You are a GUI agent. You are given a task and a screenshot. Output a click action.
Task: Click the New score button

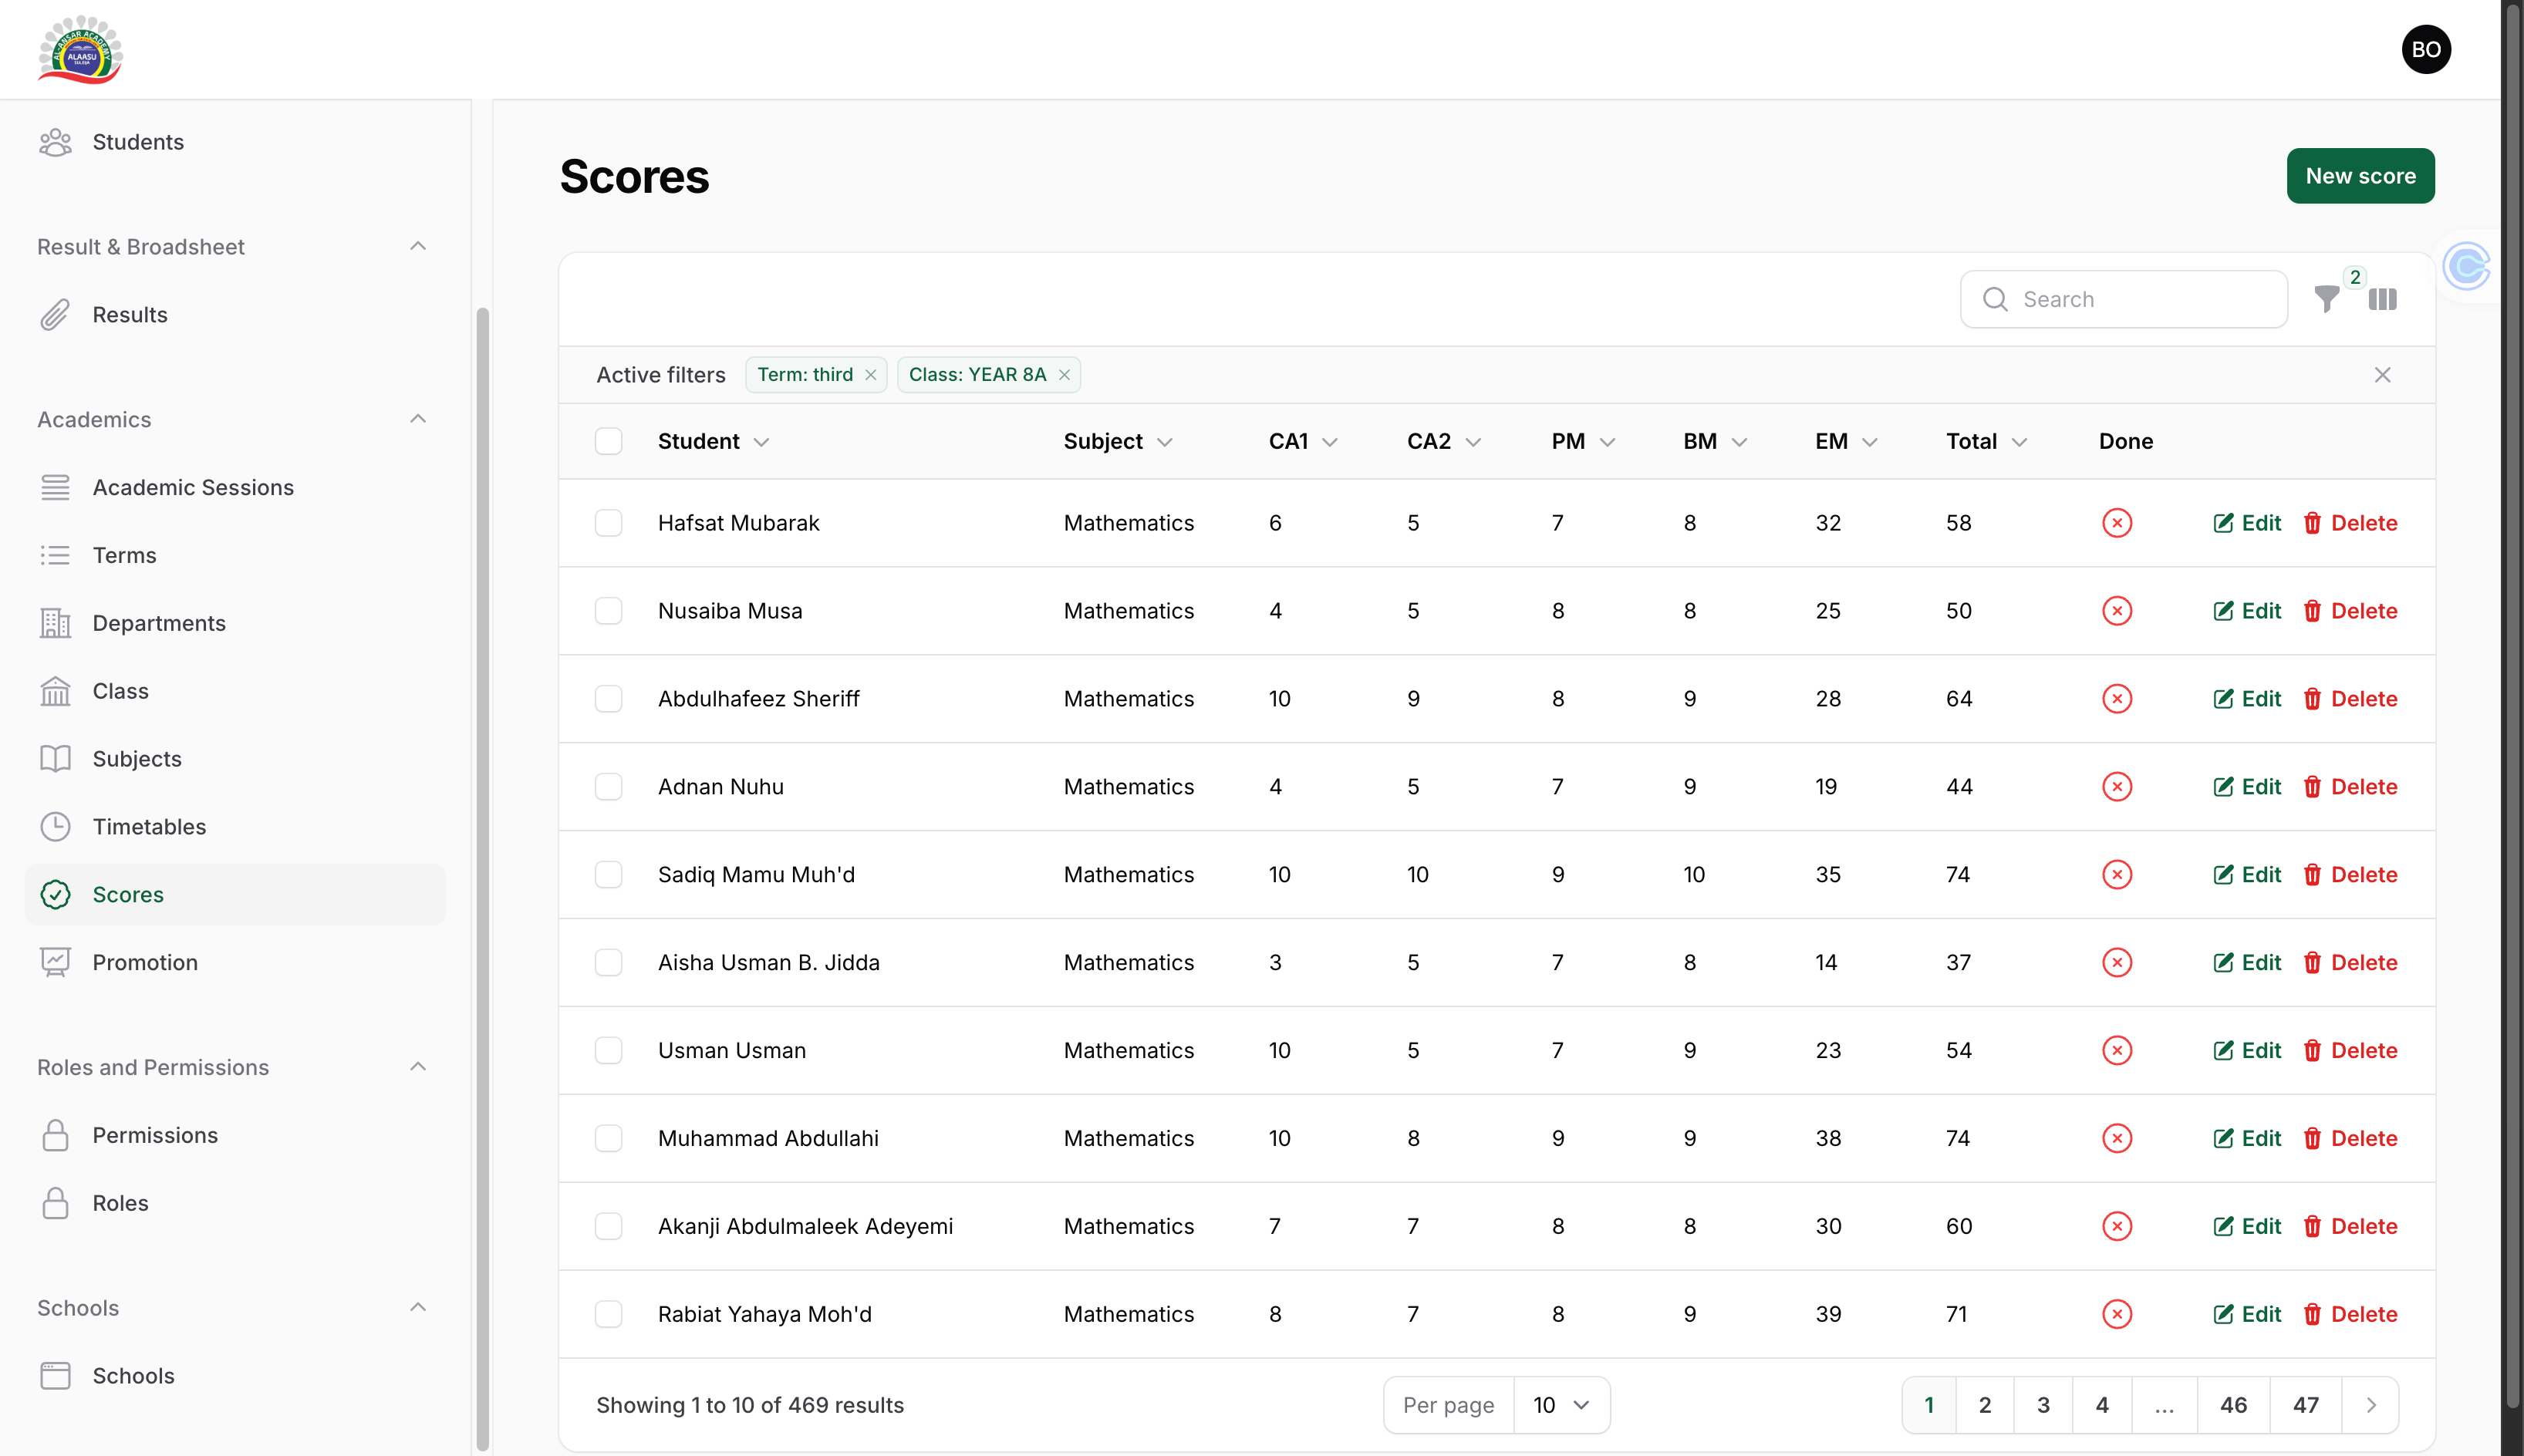[x=2360, y=176]
